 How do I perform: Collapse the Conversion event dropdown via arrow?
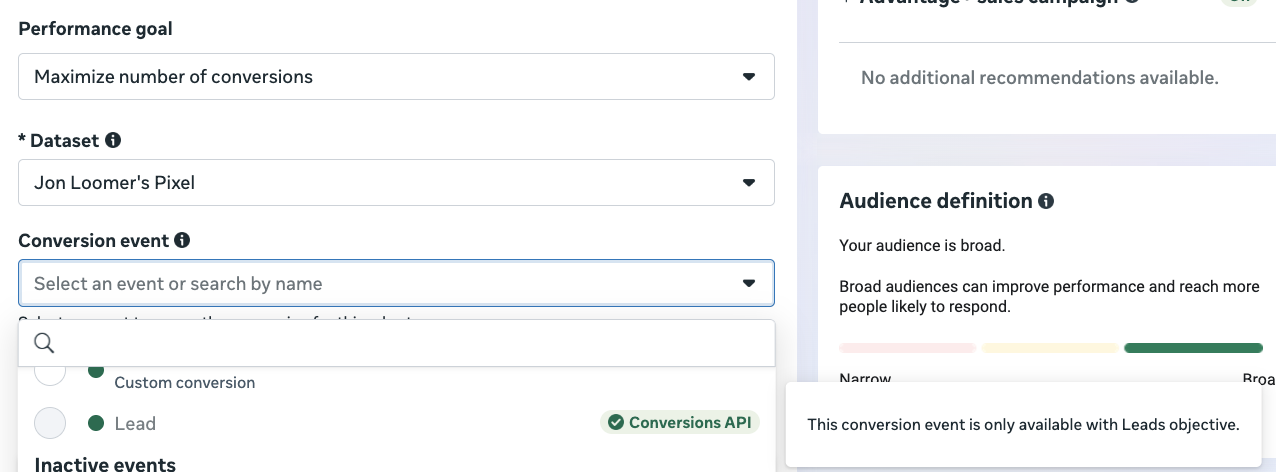tap(748, 284)
